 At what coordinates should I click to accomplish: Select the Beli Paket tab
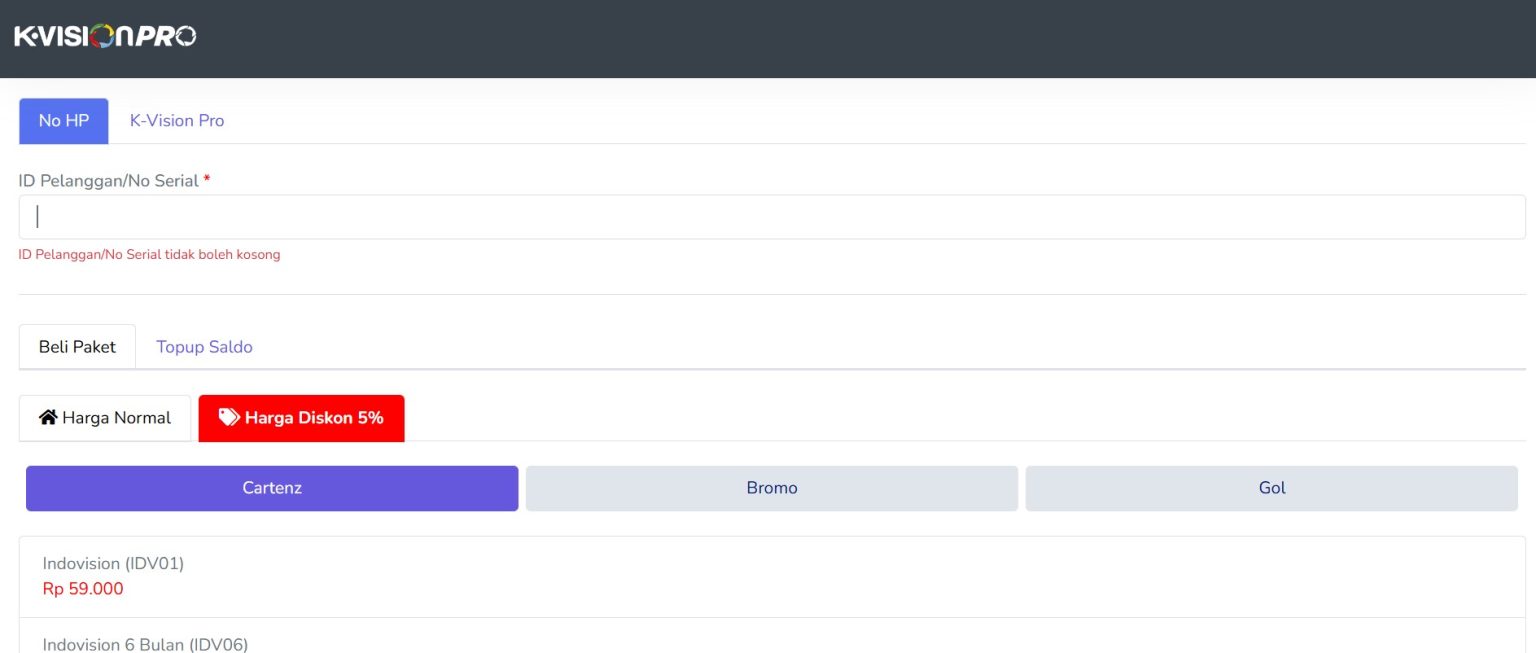(x=77, y=347)
